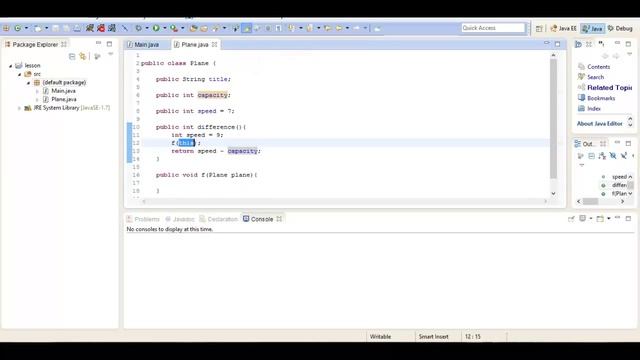Click the editor vertical scrollbar

(x=553, y=119)
